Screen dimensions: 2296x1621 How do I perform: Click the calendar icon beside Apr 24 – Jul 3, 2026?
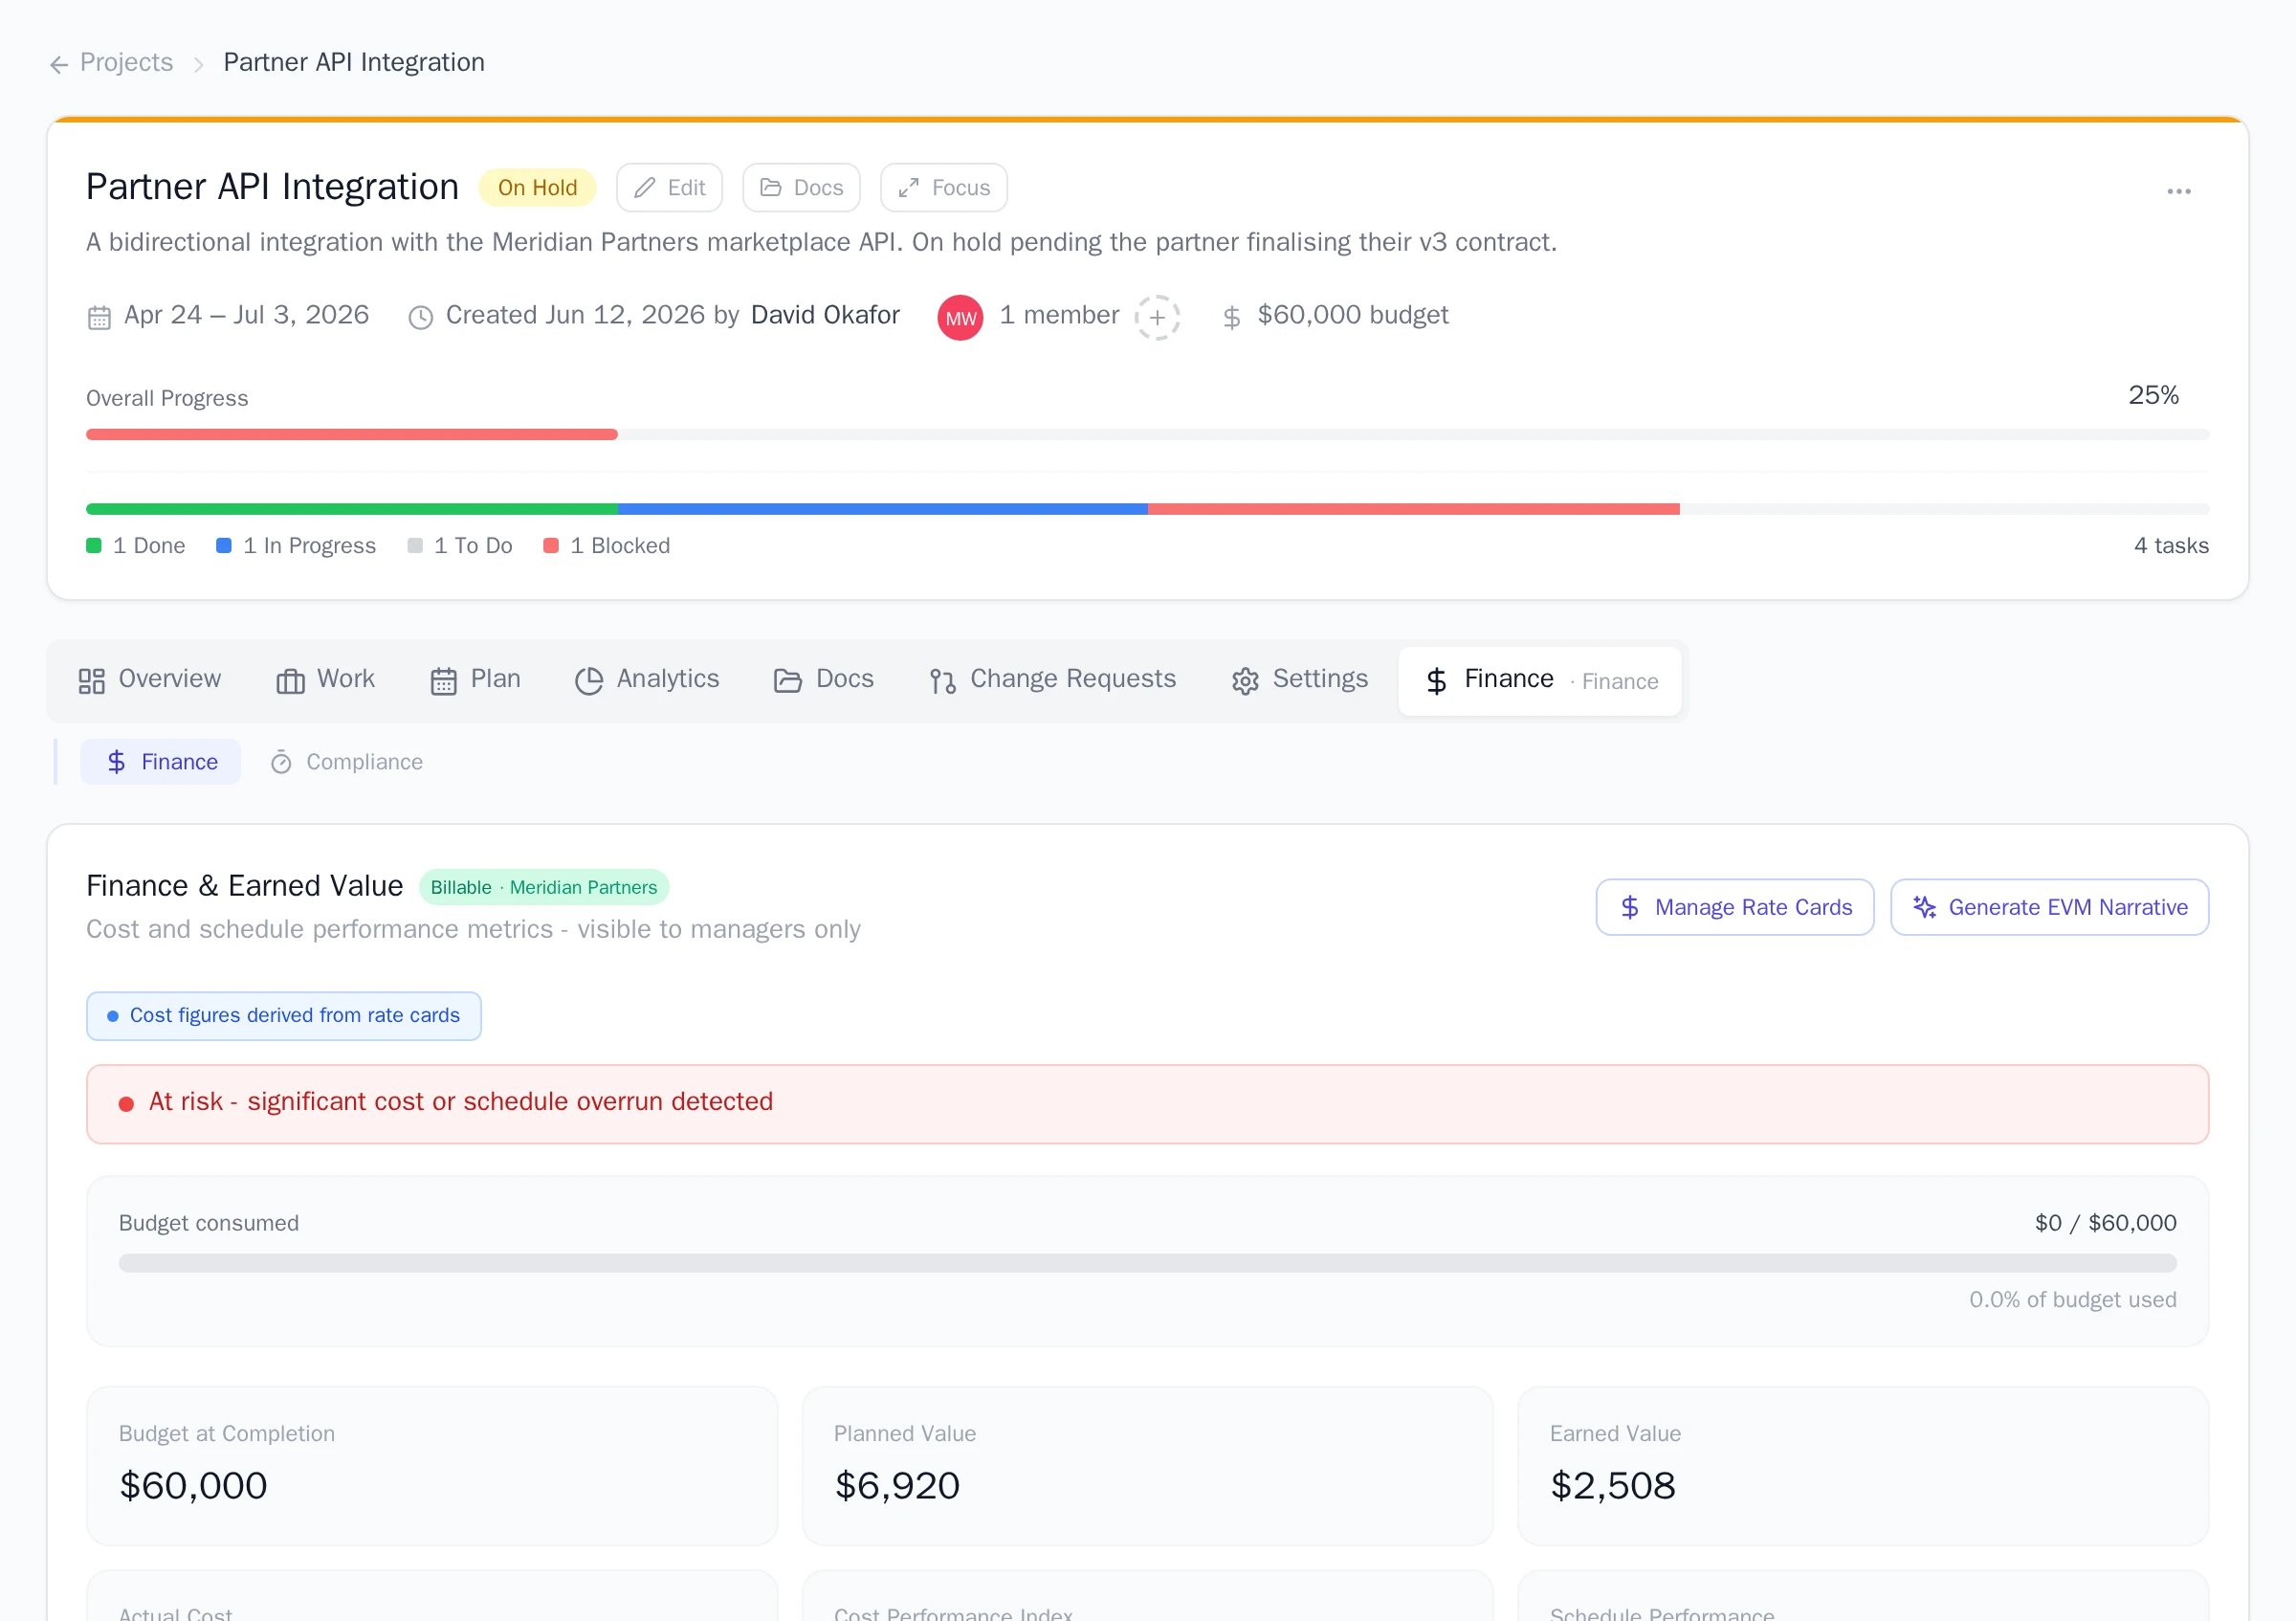coord(99,318)
